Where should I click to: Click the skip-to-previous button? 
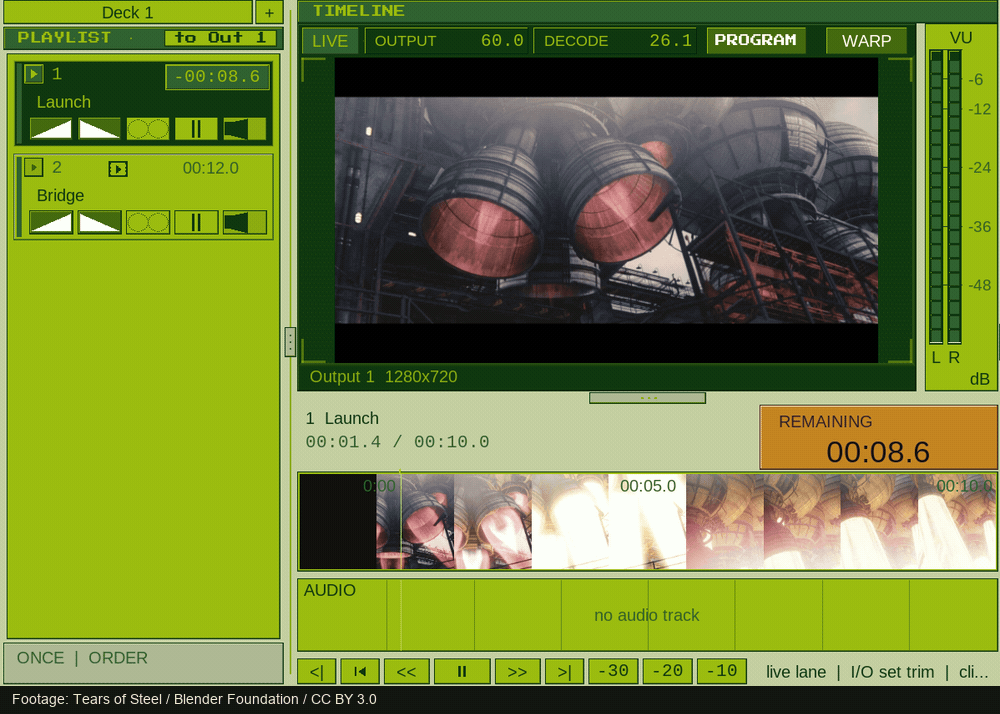click(360, 671)
